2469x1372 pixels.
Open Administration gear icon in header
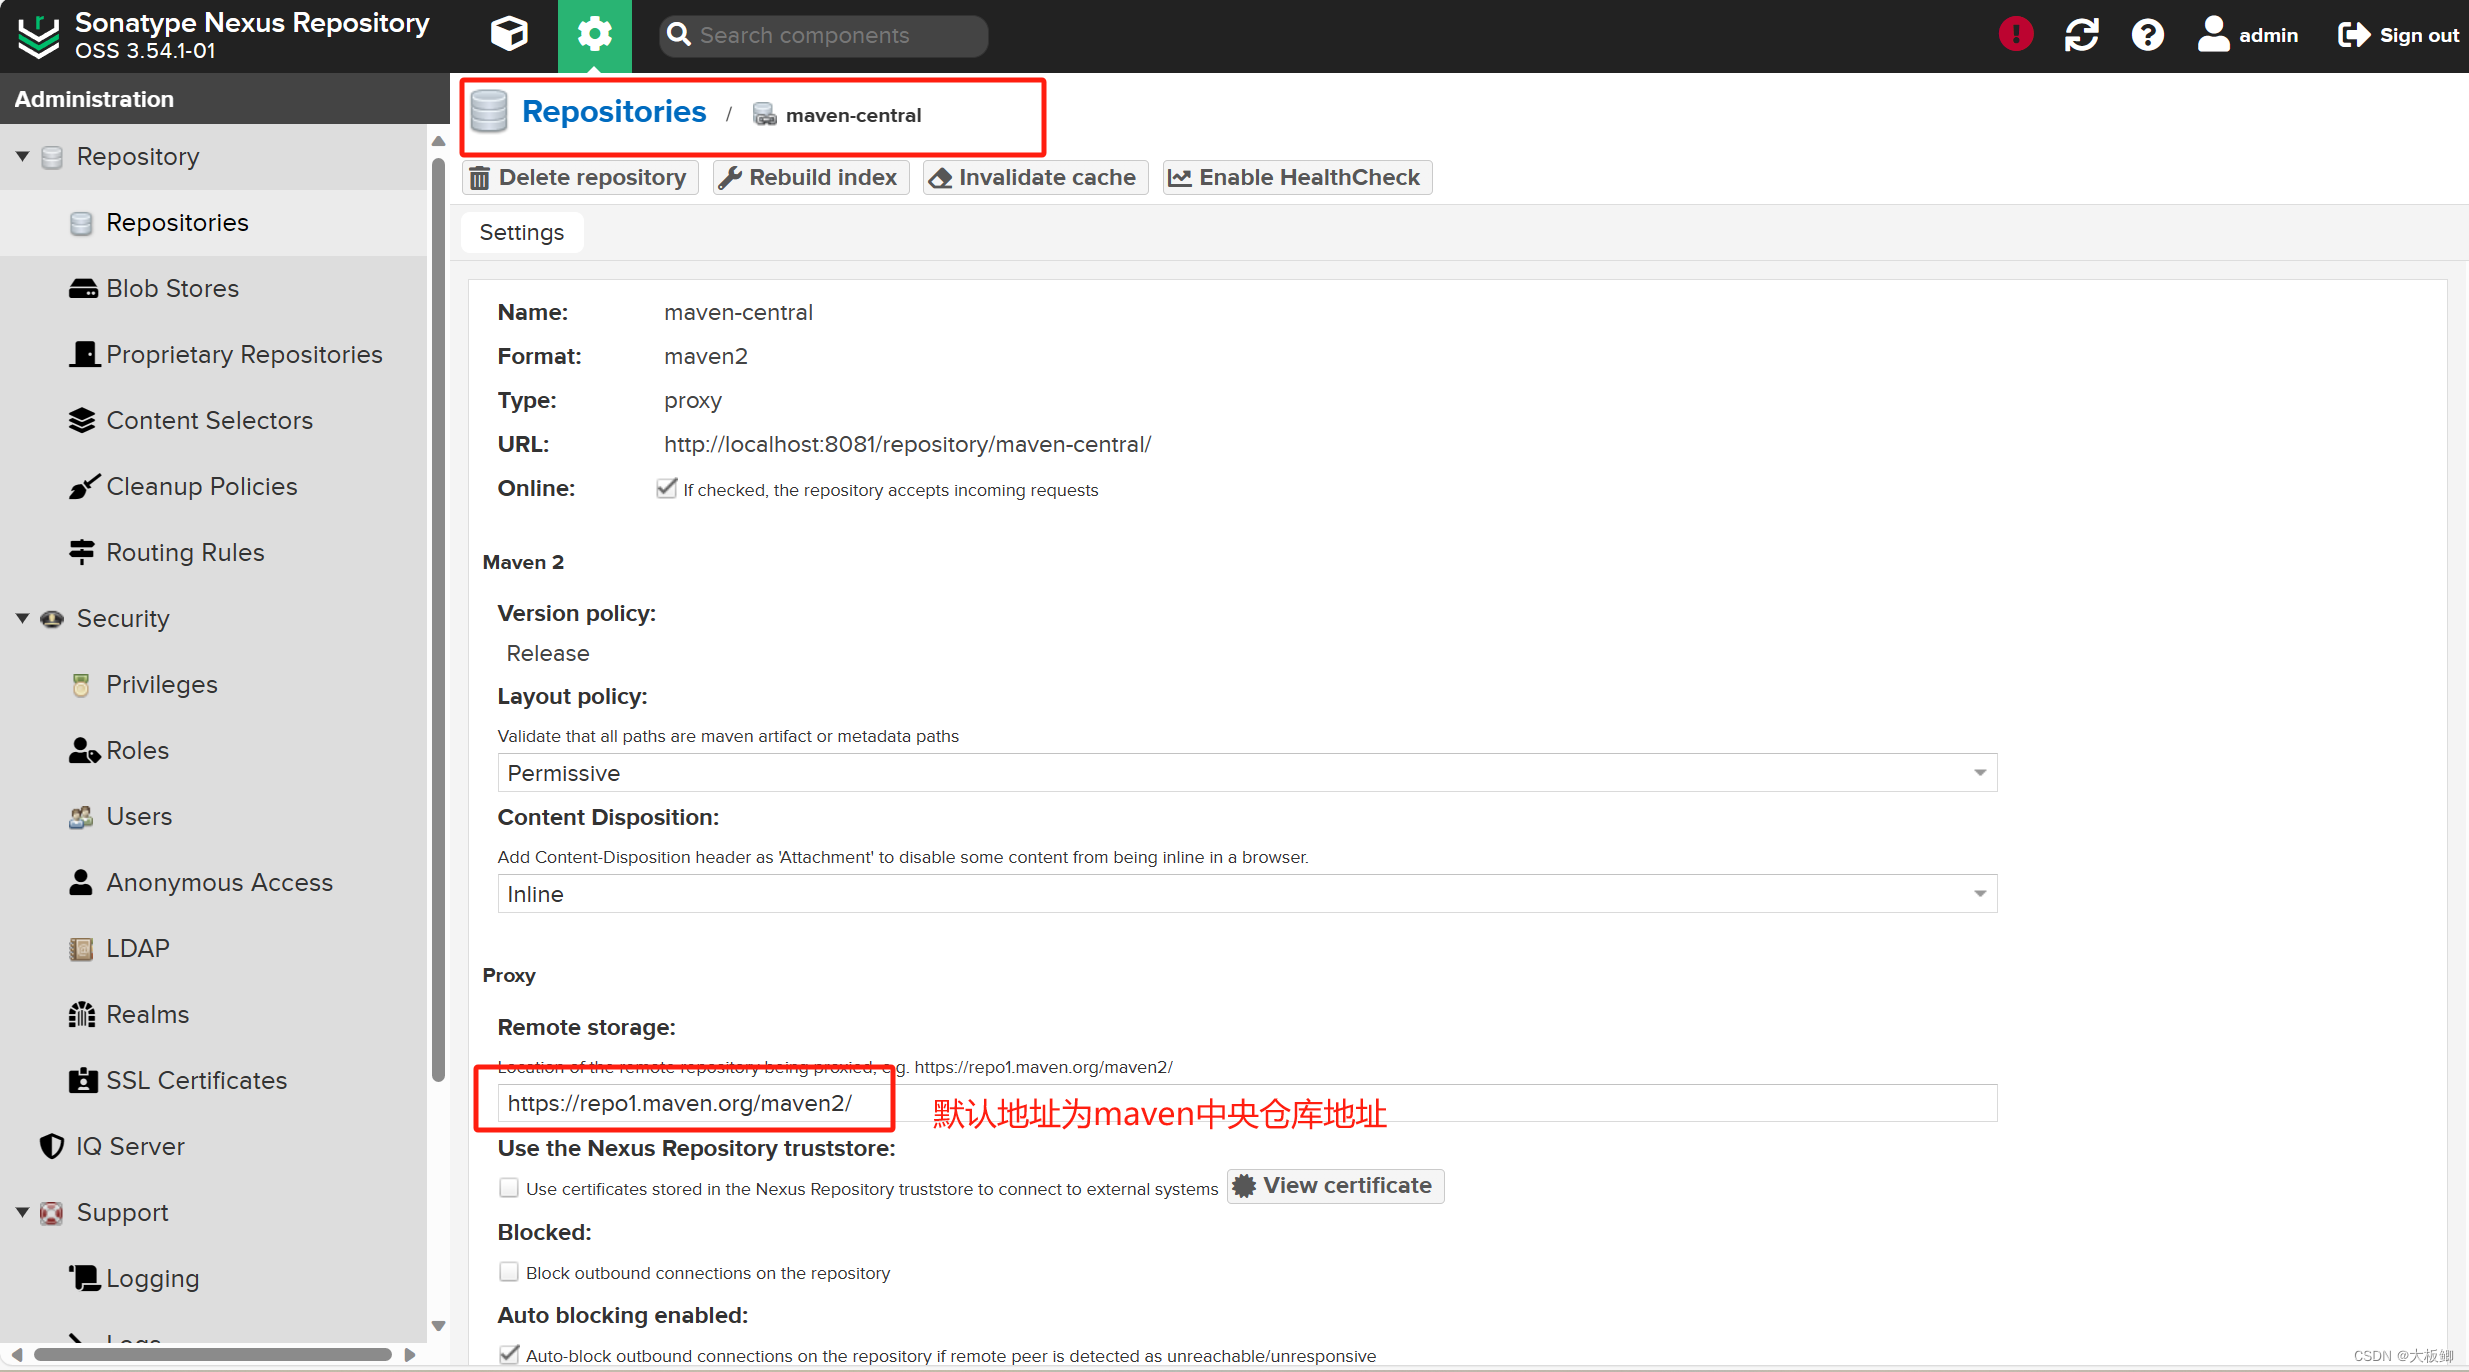[x=594, y=35]
